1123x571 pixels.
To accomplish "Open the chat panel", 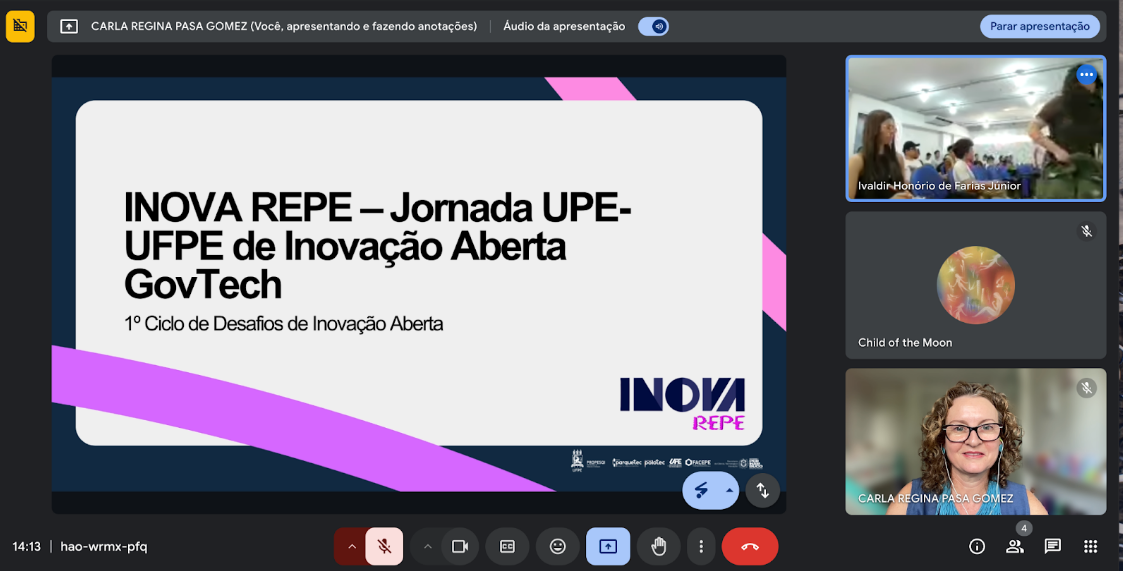I will point(1053,546).
